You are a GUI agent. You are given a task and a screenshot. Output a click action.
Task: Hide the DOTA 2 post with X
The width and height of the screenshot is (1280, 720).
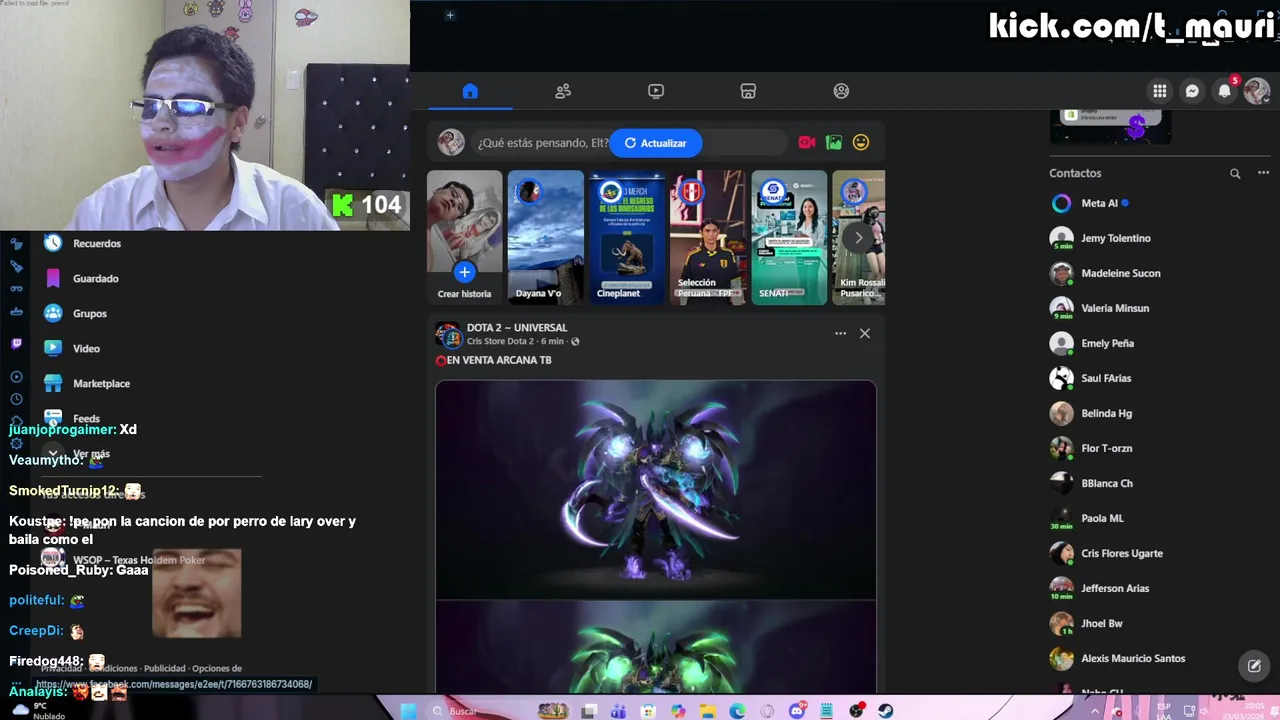pyautogui.click(x=865, y=333)
